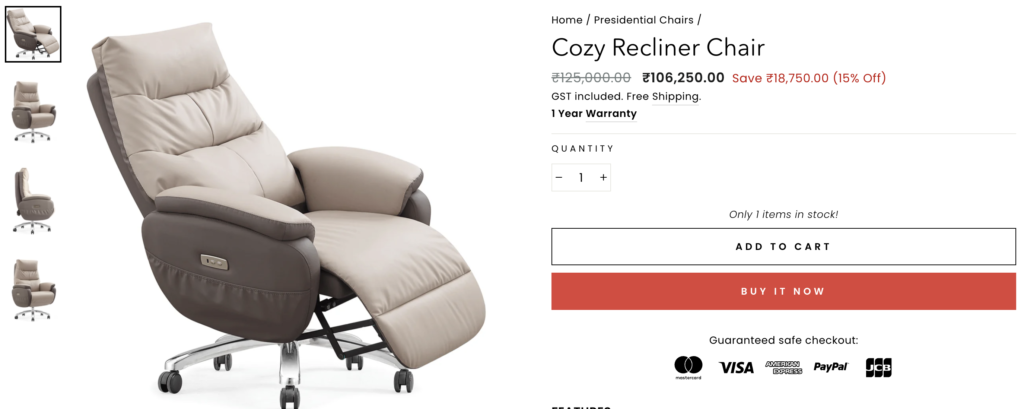
Task: Select the fourth chair thumbnail
Action: [x=33, y=289]
